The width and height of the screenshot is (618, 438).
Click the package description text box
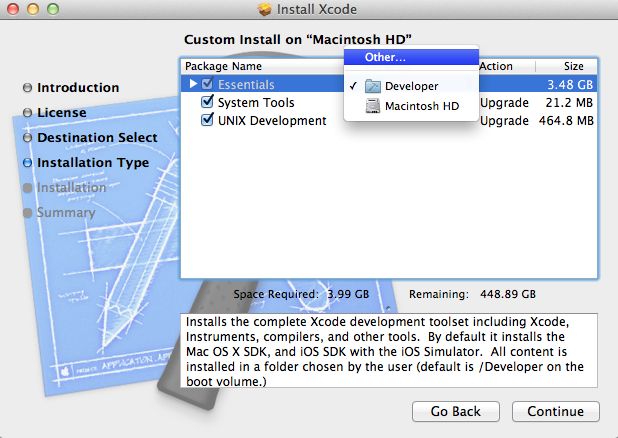coord(389,350)
